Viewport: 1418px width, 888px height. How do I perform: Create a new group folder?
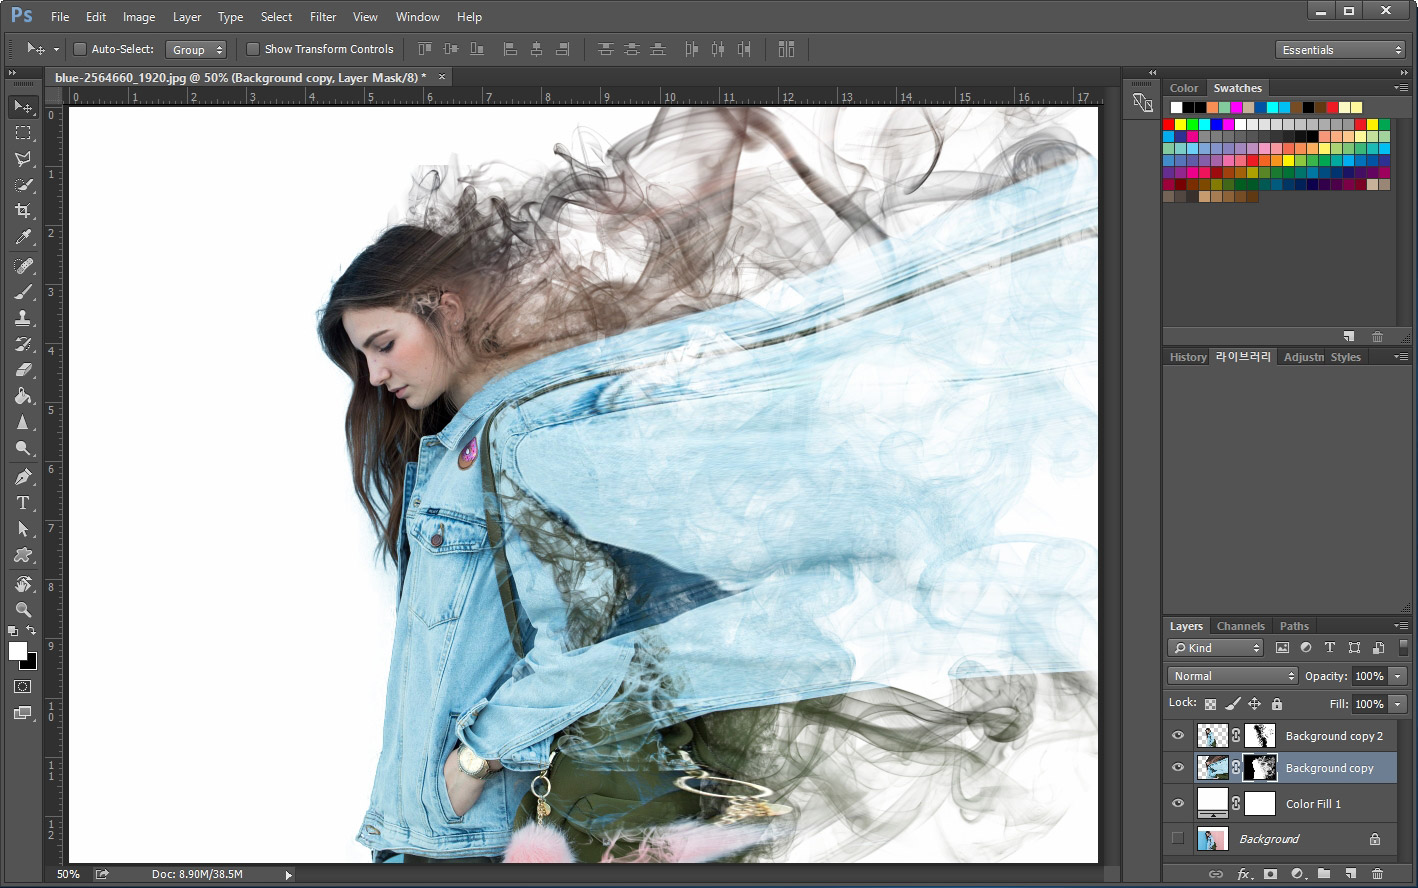(1324, 874)
